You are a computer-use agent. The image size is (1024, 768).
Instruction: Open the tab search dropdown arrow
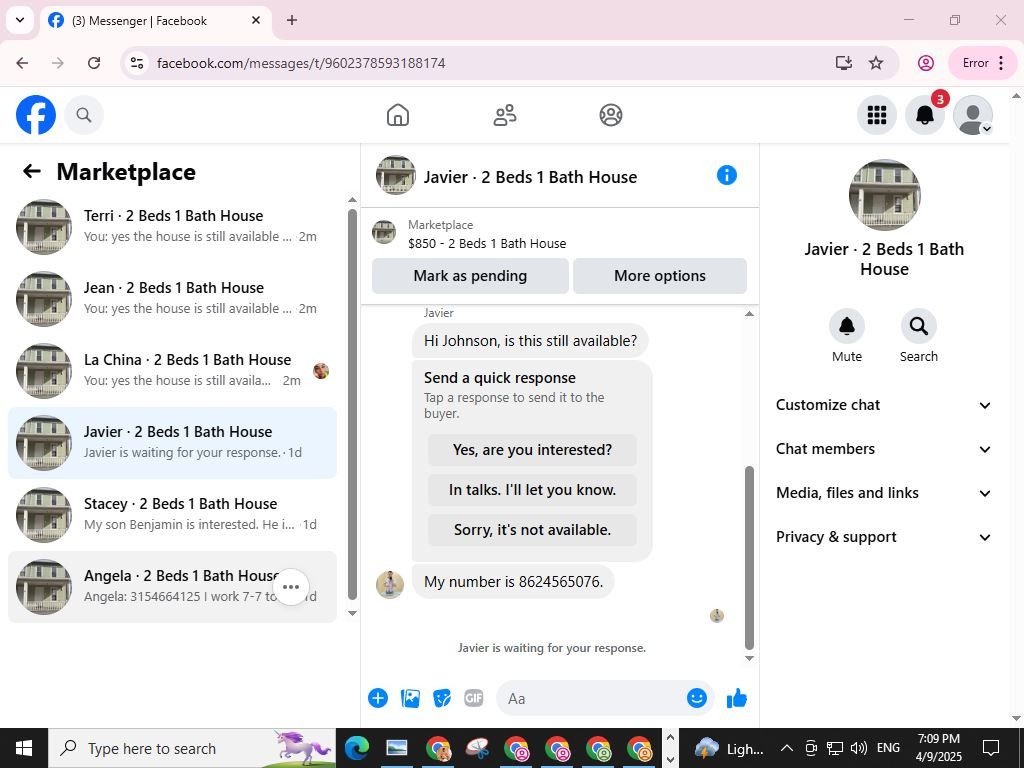[20, 20]
